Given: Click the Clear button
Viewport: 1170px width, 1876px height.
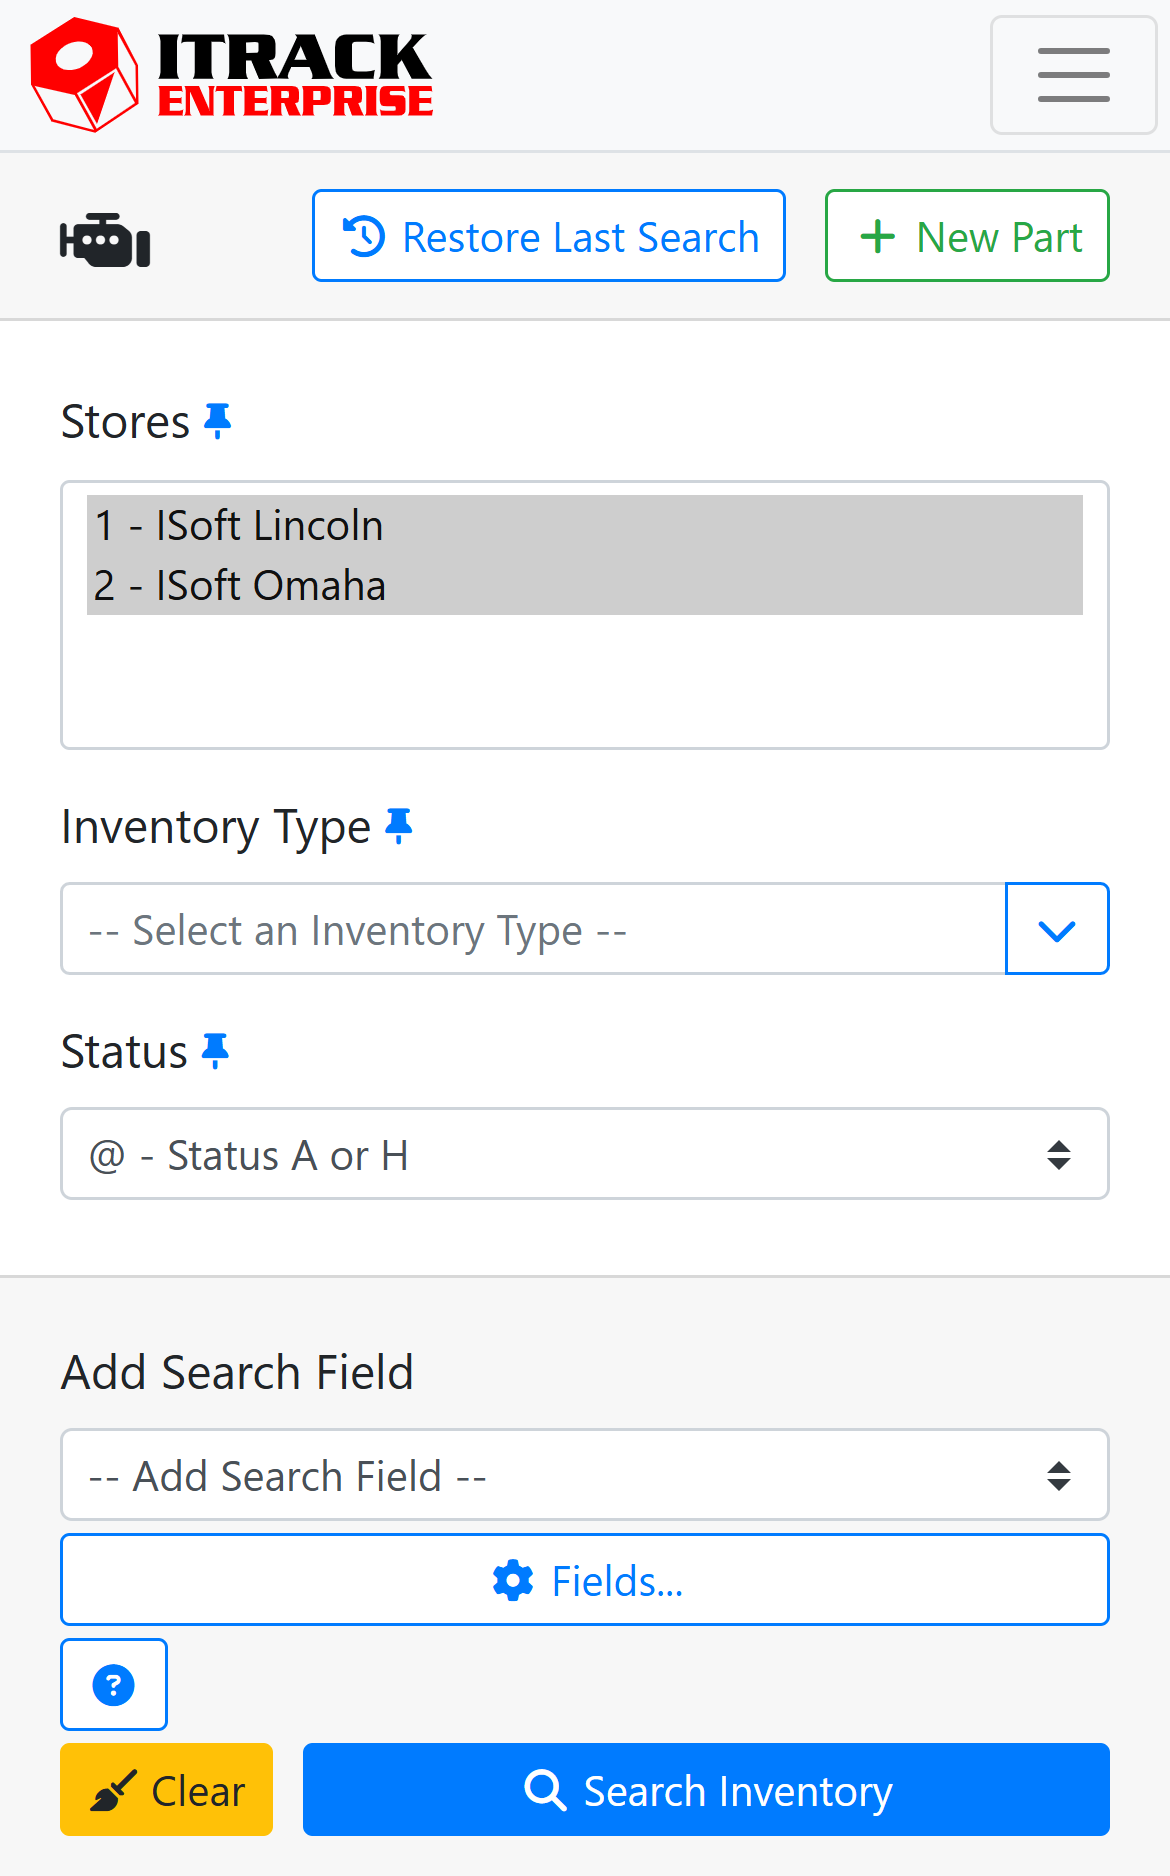Looking at the screenshot, I should pos(166,1789).
